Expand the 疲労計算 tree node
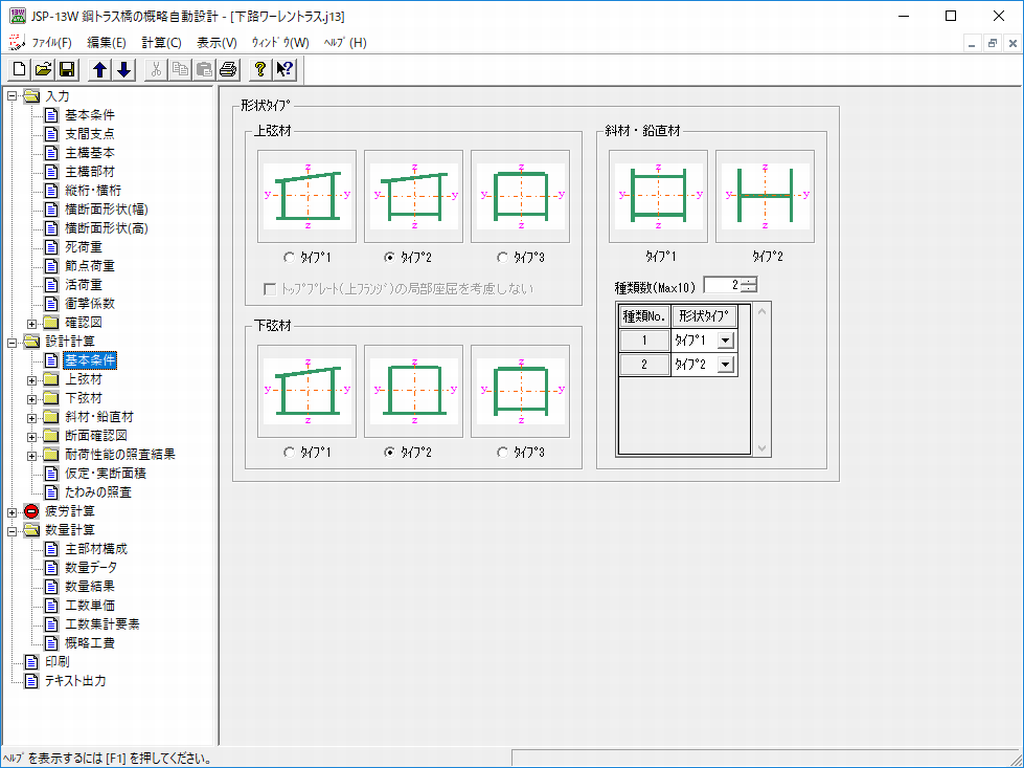The height and width of the screenshot is (768, 1024). click(12, 512)
